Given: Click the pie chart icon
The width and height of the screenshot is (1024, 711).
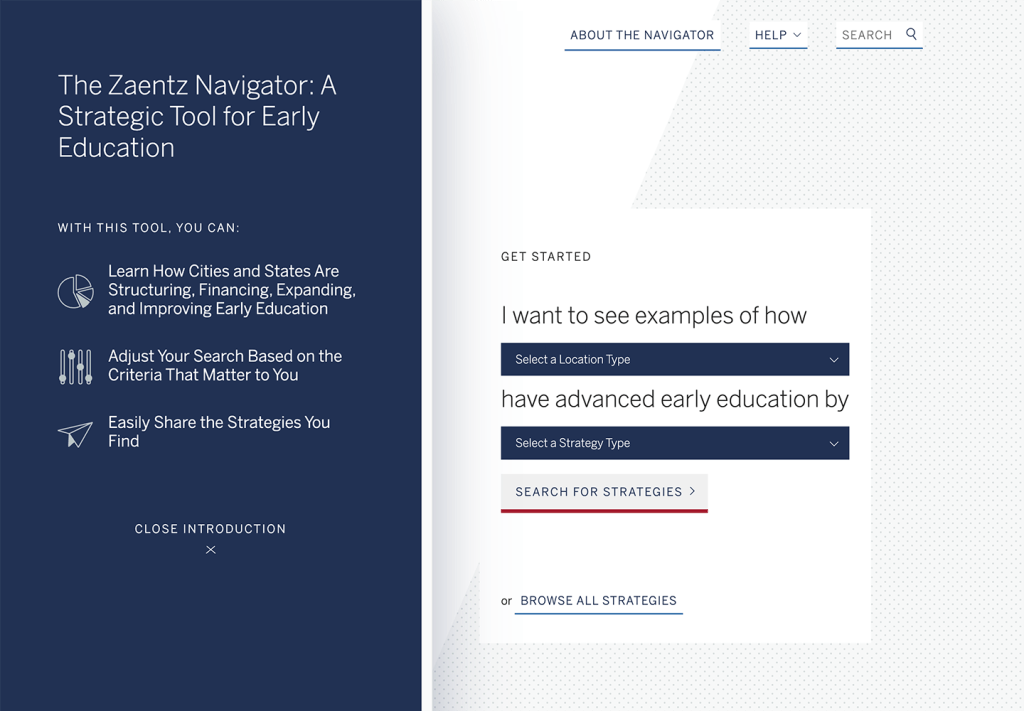Looking at the screenshot, I should point(75,291).
